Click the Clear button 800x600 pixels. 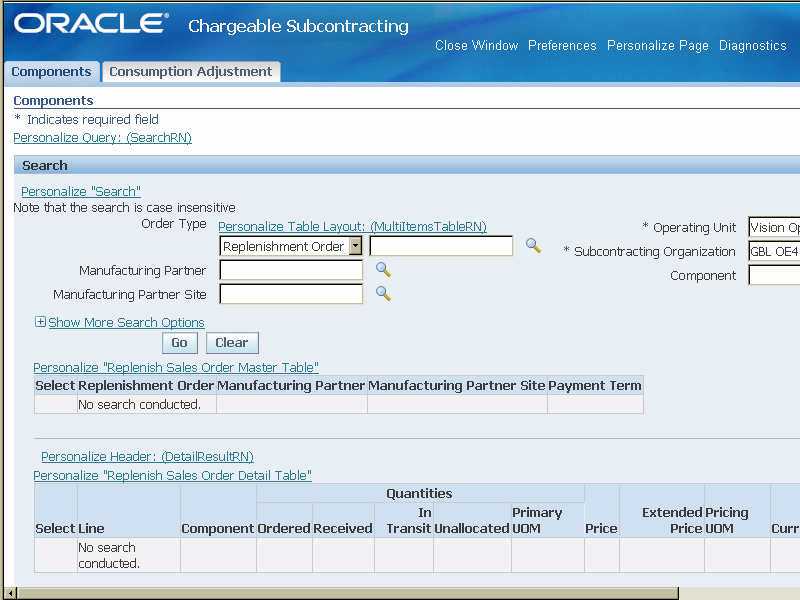coord(232,343)
